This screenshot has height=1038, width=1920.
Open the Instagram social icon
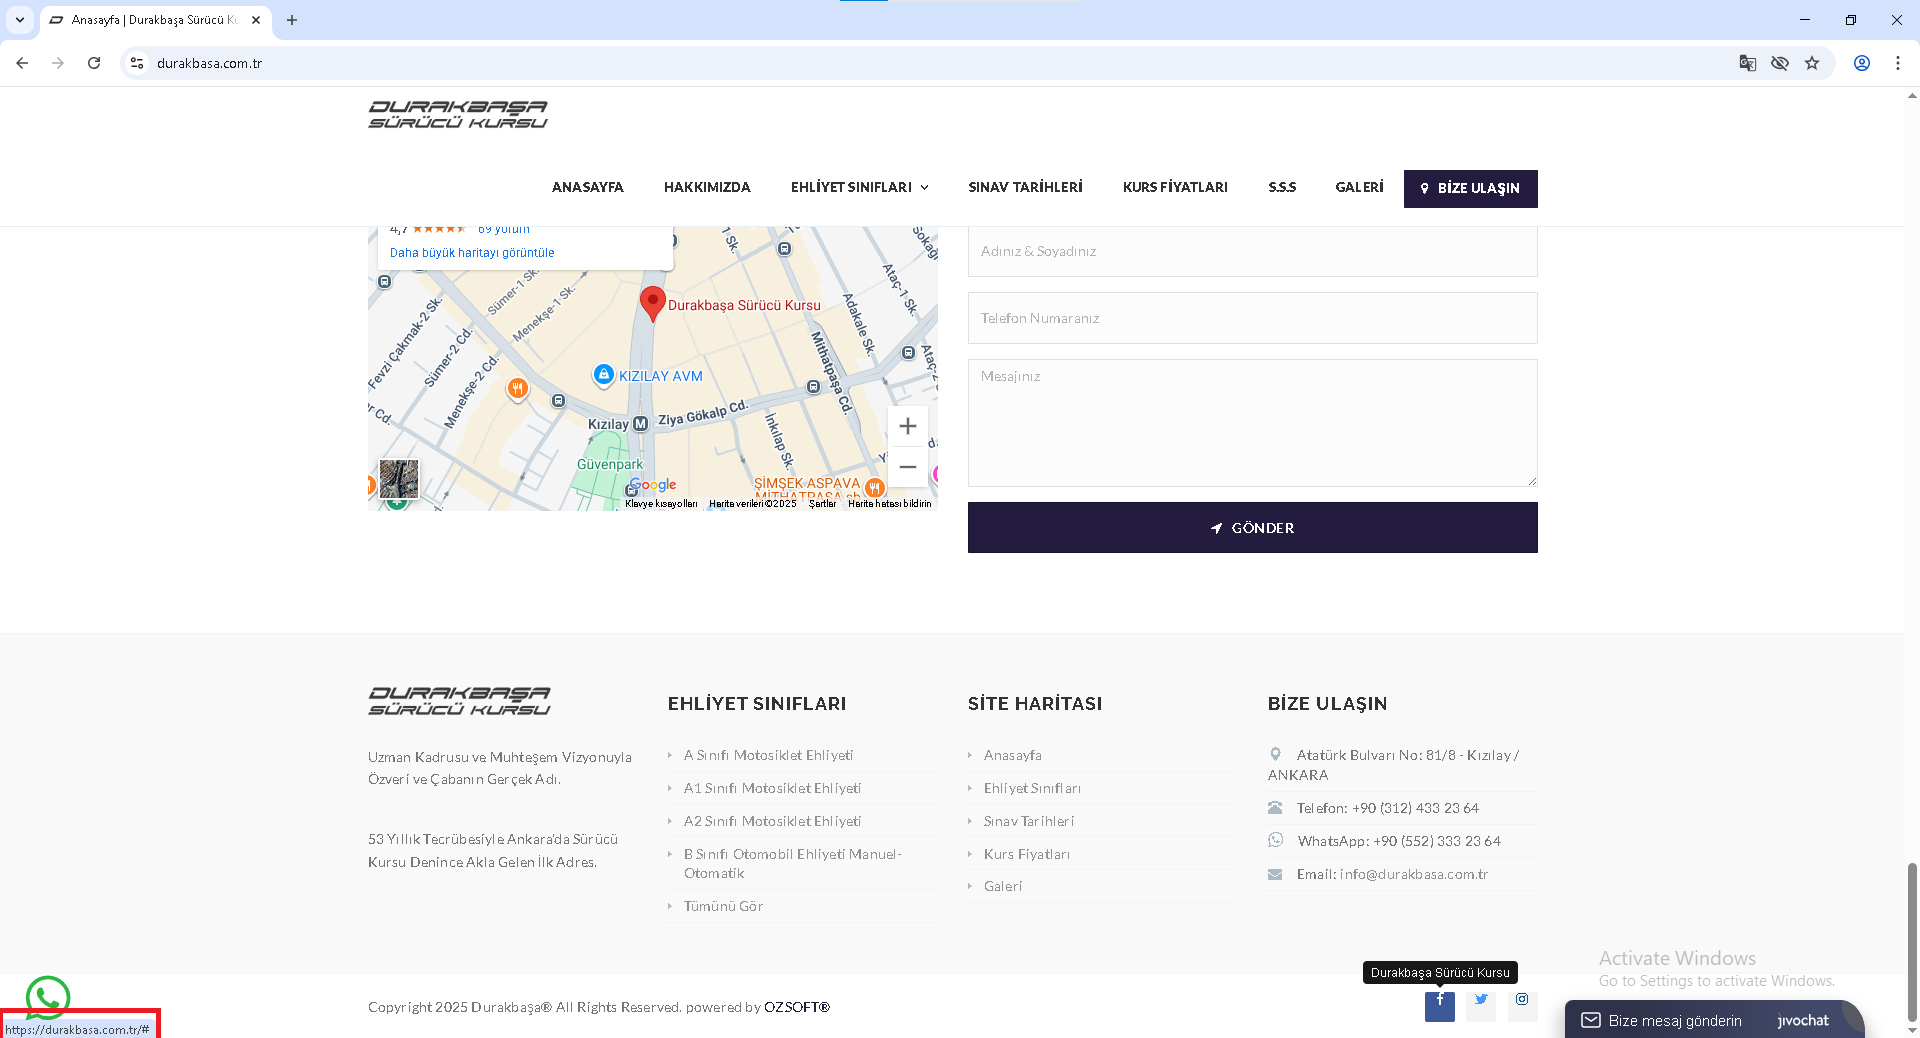click(1522, 1000)
